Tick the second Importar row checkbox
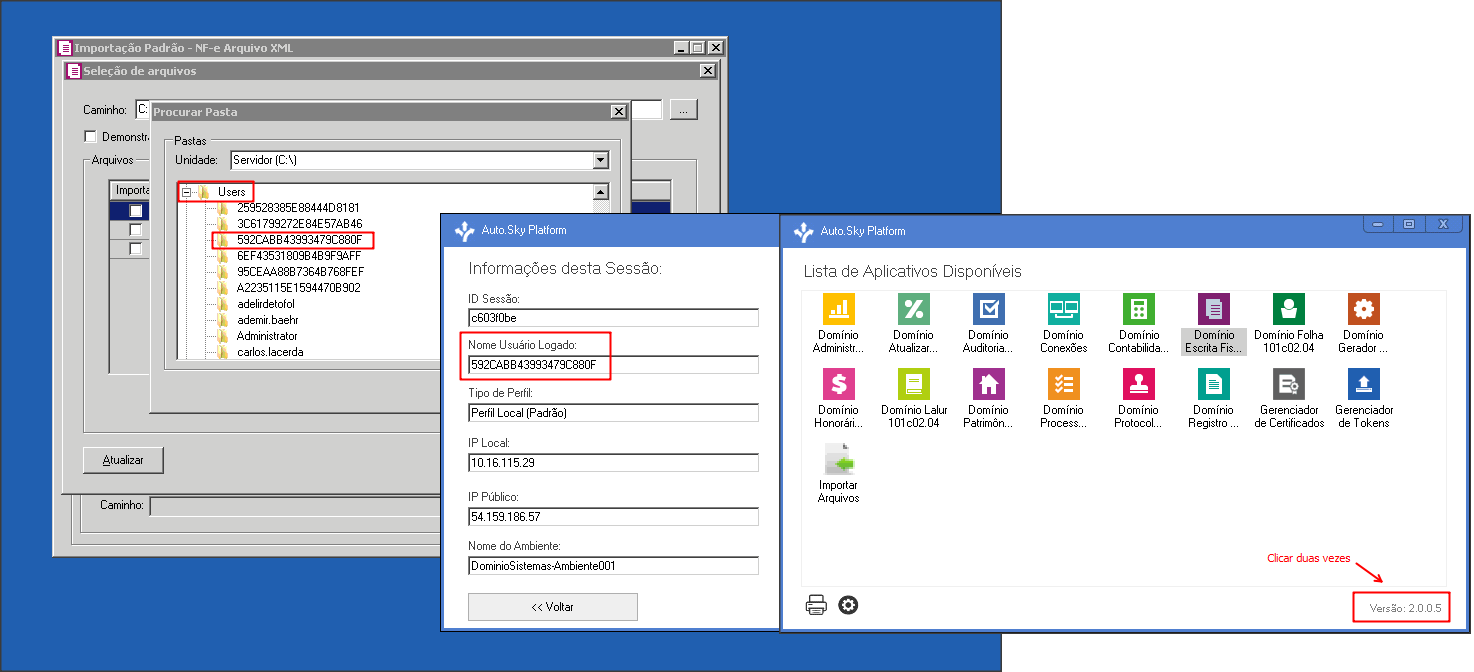Image resolution: width=1474 pixels, height=672 pixels. pyautogui.click(x=136, y=230)
